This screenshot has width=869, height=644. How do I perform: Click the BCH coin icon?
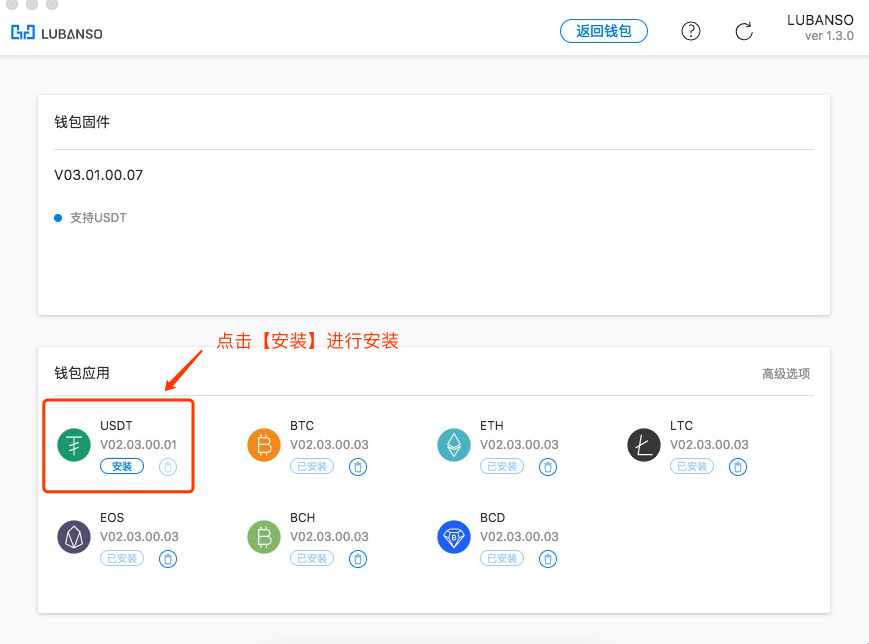click(264, 537)
